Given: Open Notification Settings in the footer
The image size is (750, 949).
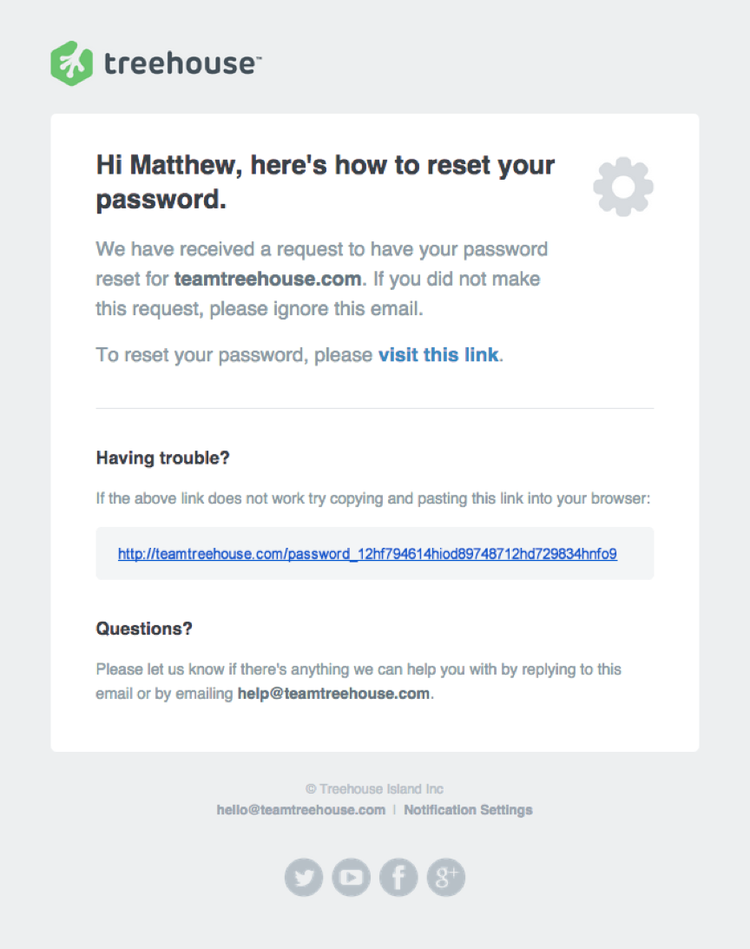Looking at the screenshot, I should 468,810.
